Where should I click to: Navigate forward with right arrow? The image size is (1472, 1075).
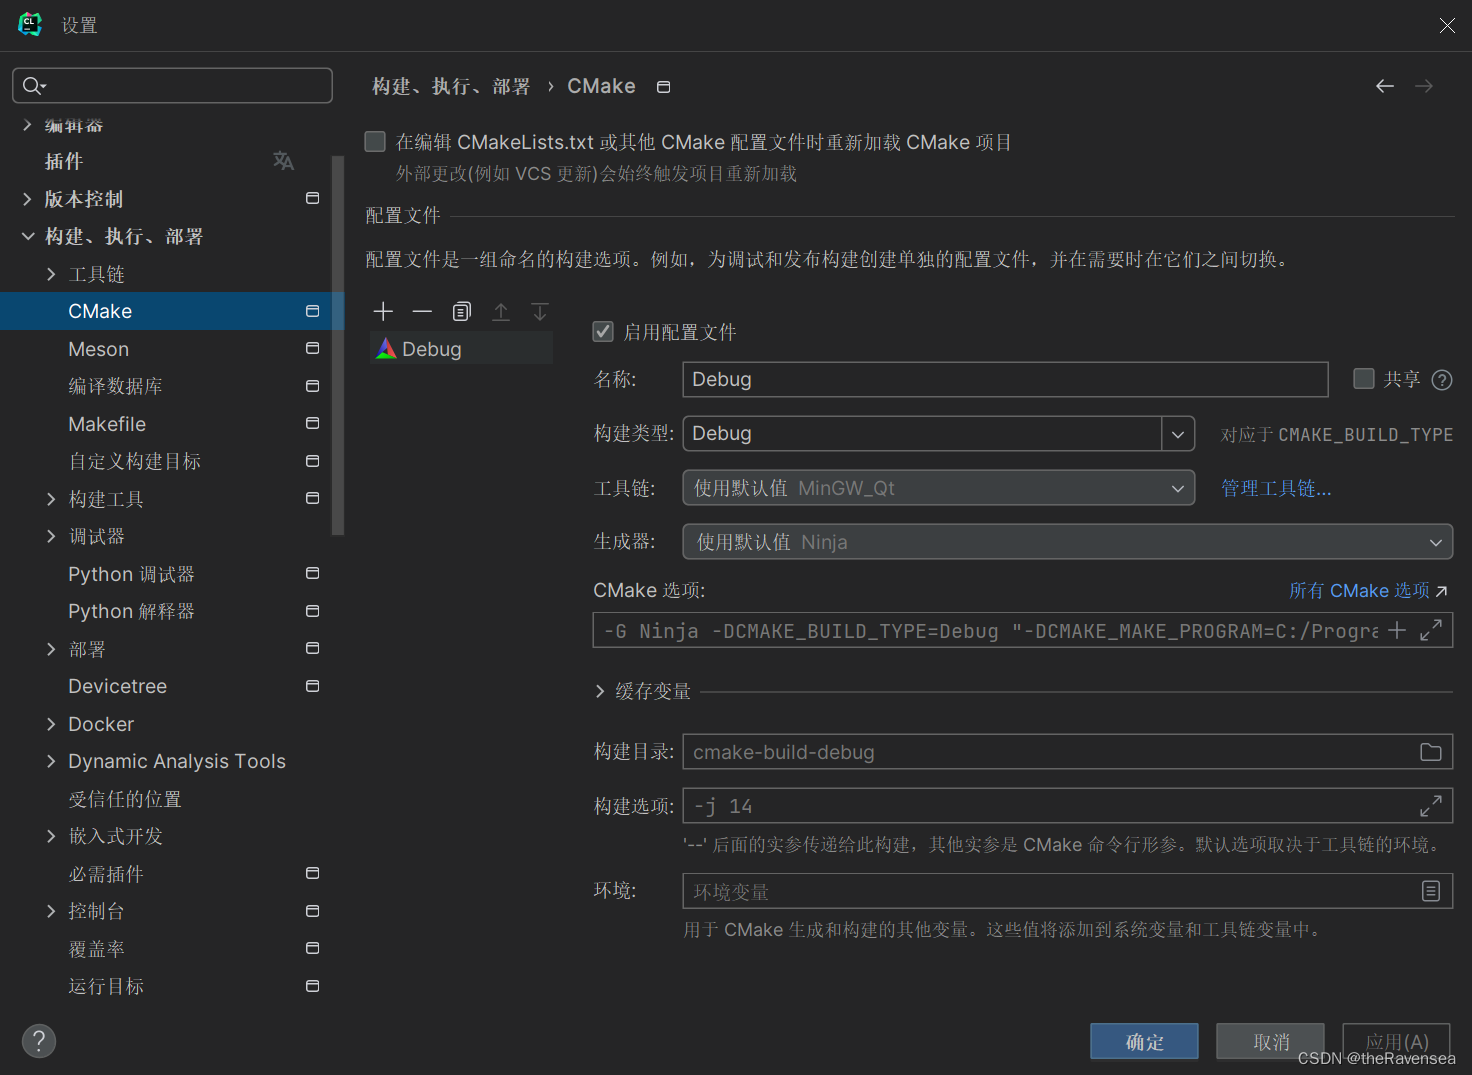pyautogui.click(x=1424, y=87)
